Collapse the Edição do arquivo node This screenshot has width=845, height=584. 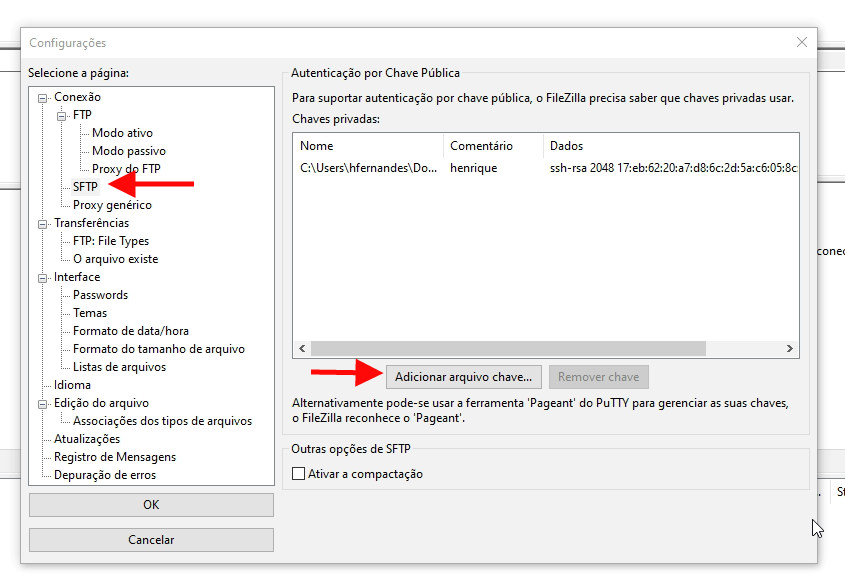tap(42, 404)
